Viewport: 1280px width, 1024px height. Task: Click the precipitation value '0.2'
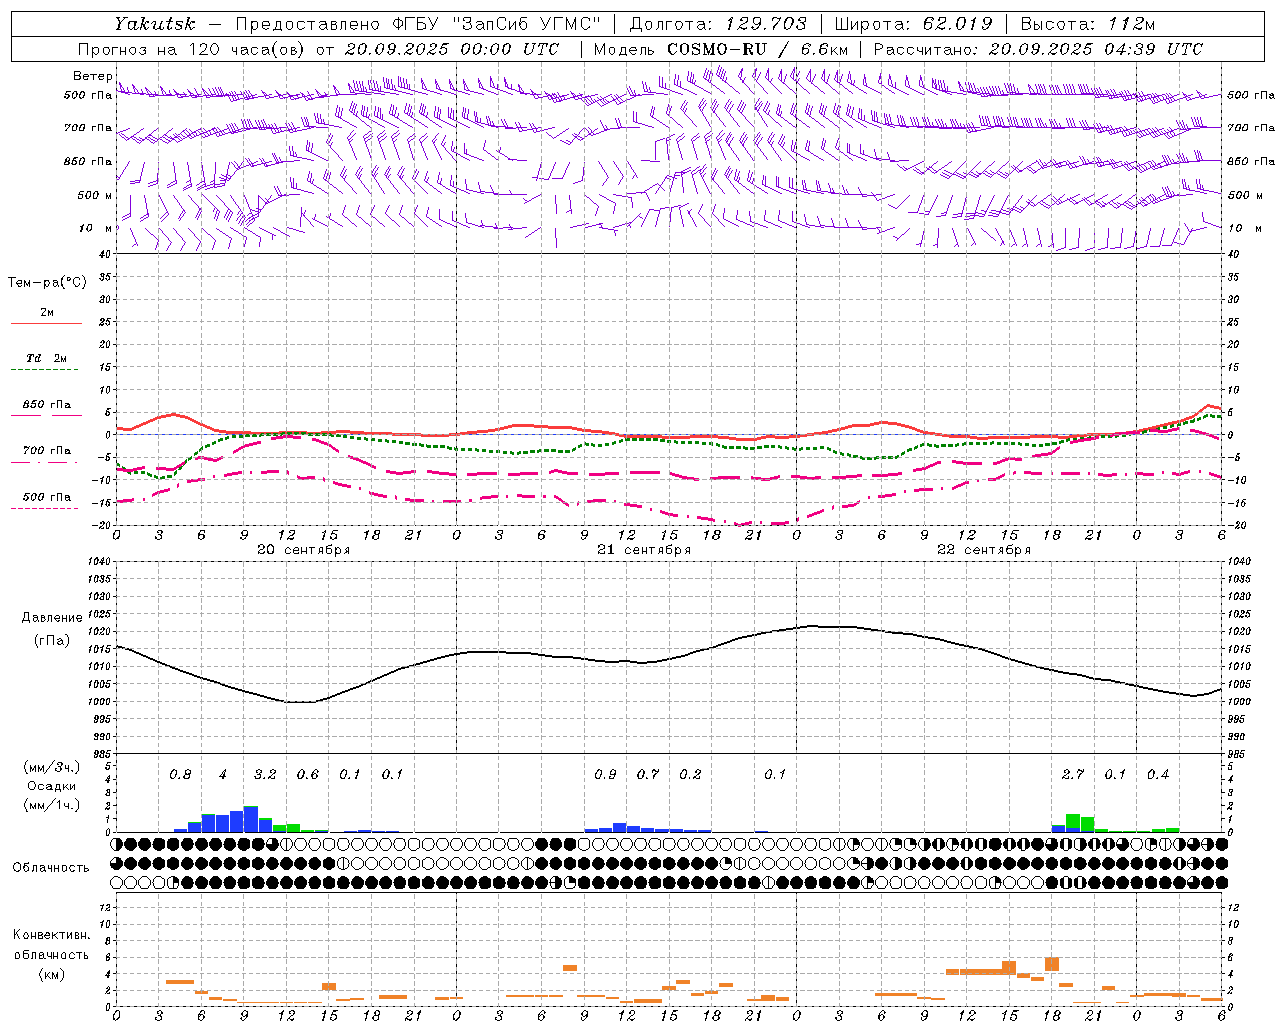[x=690, y=775]
